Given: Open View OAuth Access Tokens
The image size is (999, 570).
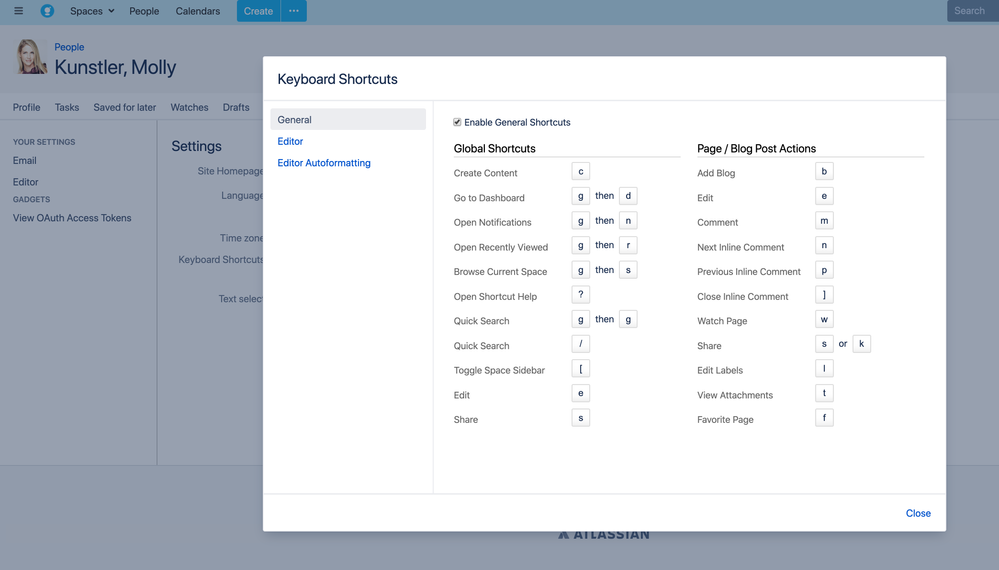Looking at the screenshot, I should [x=72, y=218].
